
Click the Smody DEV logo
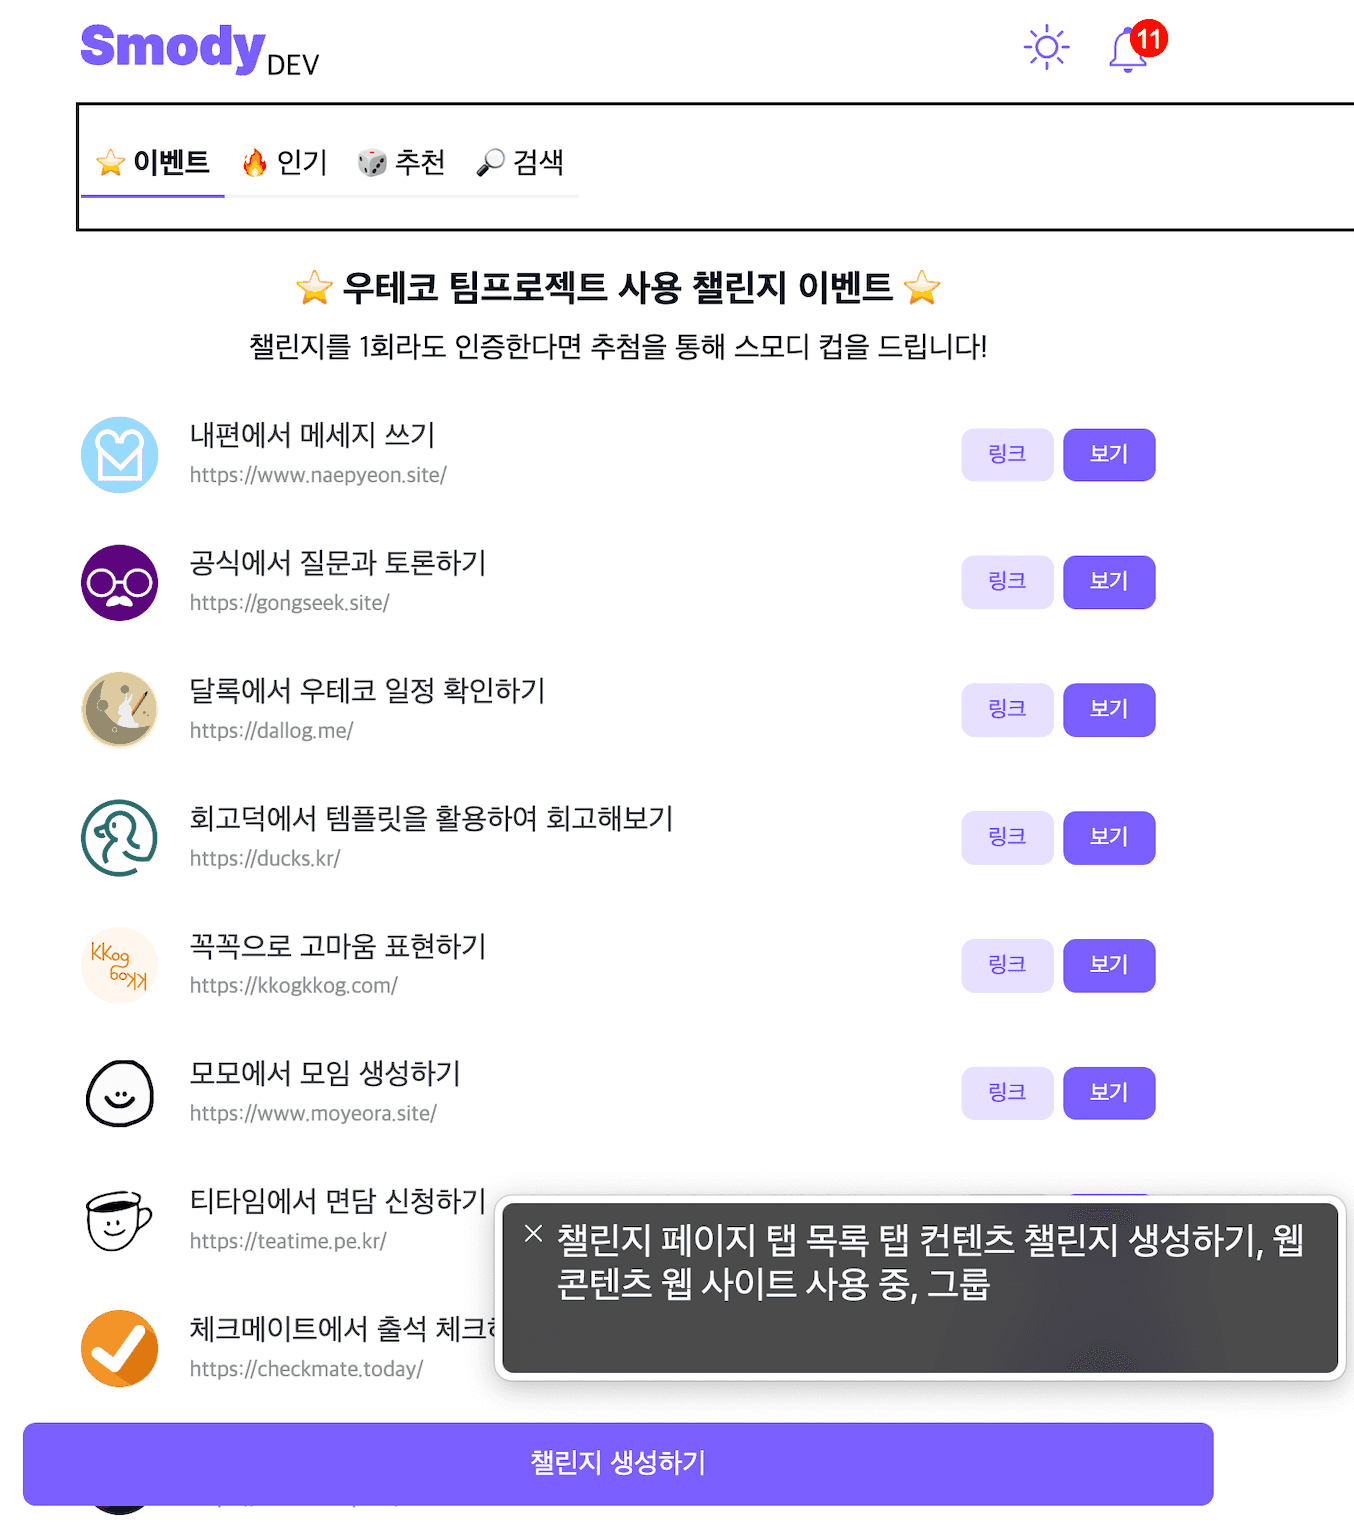tap(198, 49)
